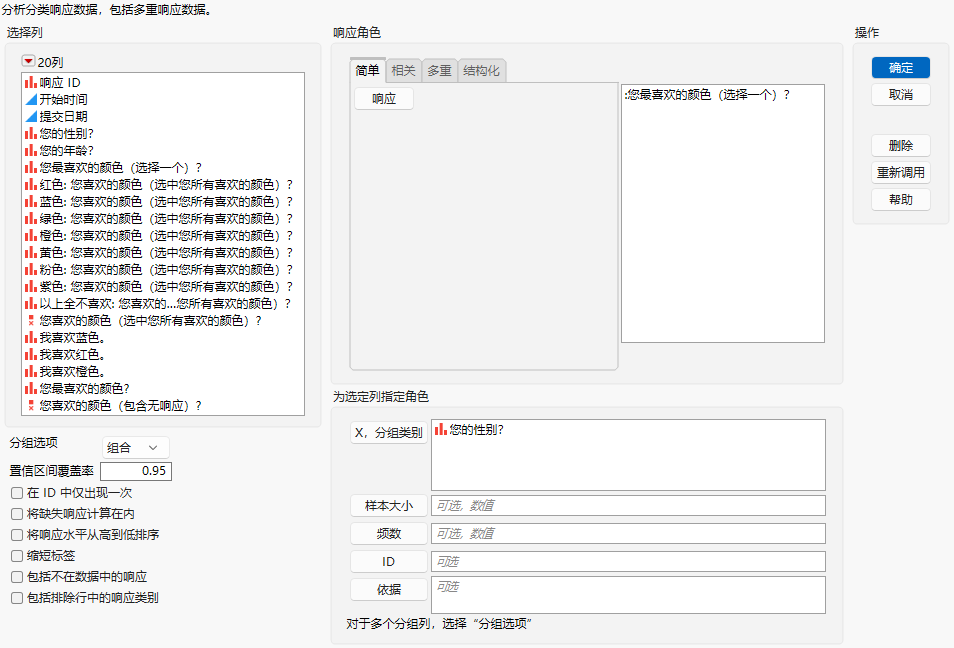Image resolution: width=954 pixels, height=648 pixels.
Task: Check 将缺失响应计算在内 option
Action: 17,514
